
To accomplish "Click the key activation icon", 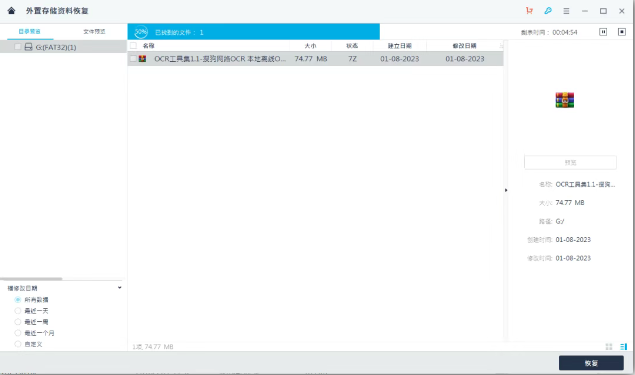I will 548,11.
